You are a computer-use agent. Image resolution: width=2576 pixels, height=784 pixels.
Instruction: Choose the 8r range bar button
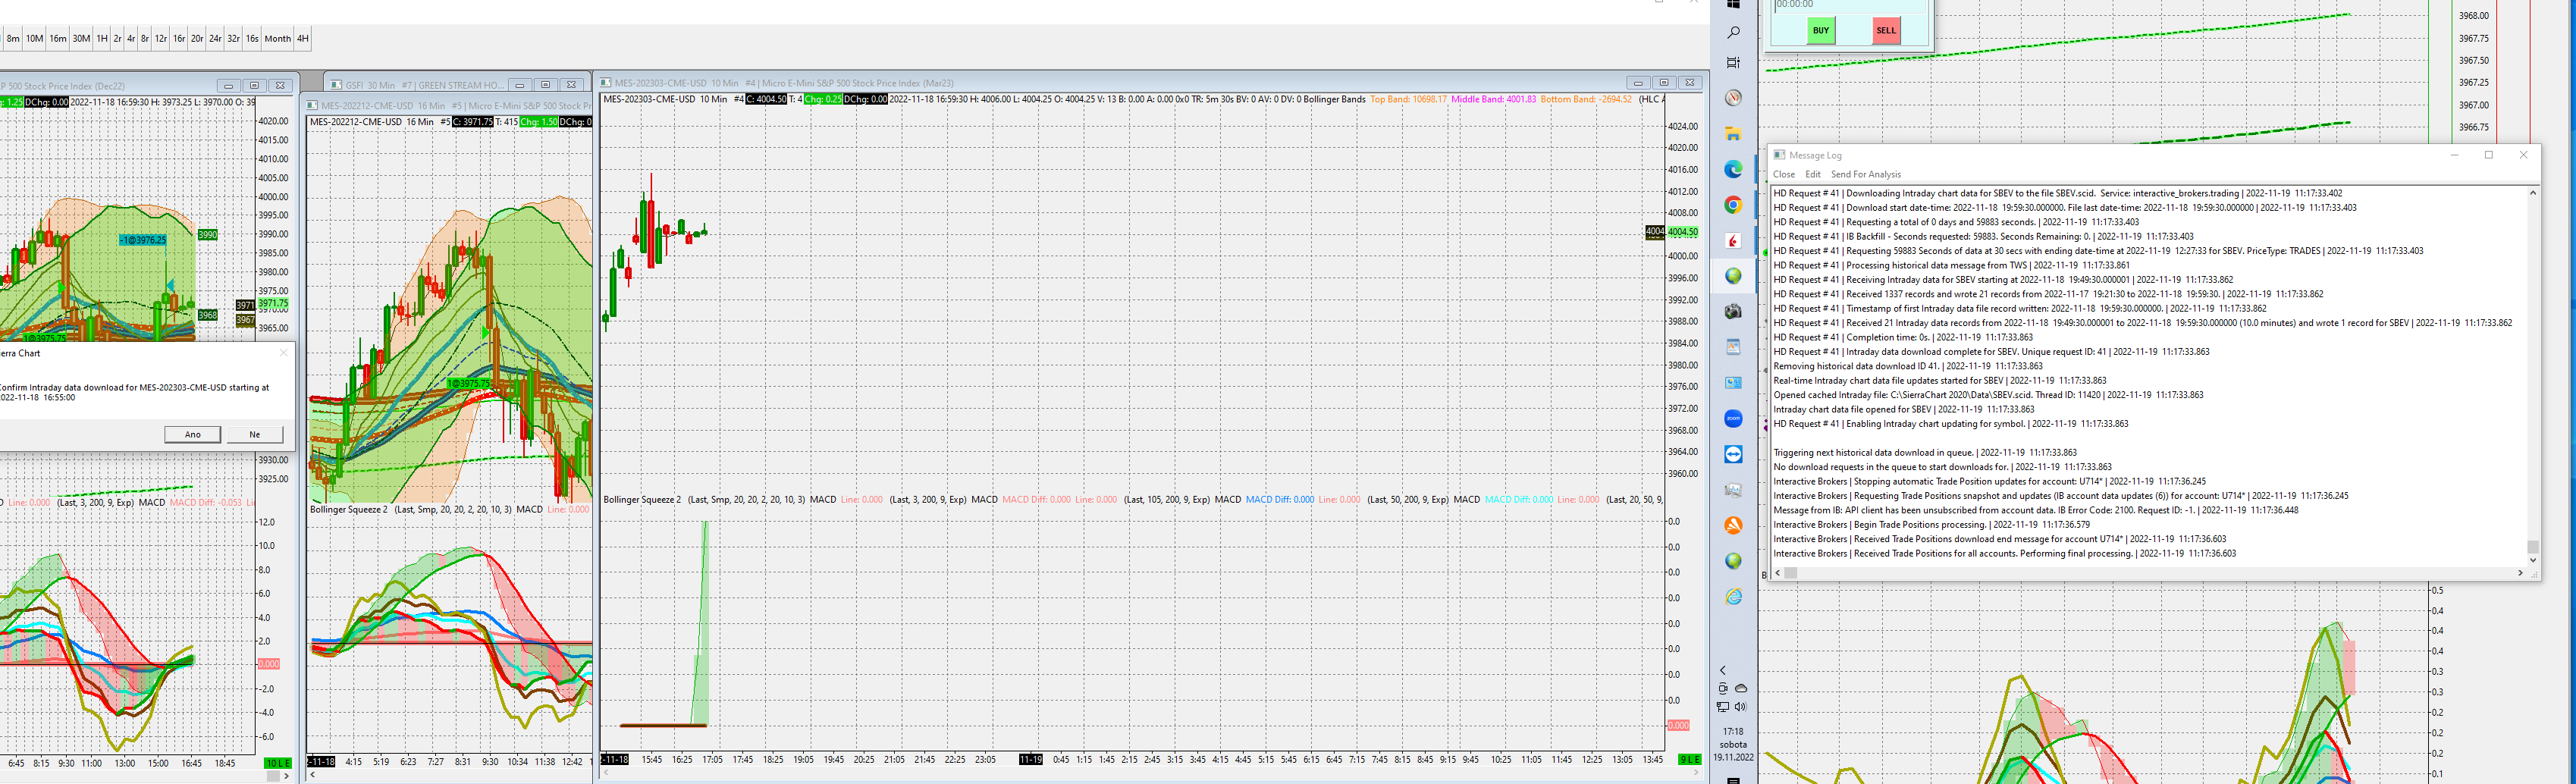145,39
